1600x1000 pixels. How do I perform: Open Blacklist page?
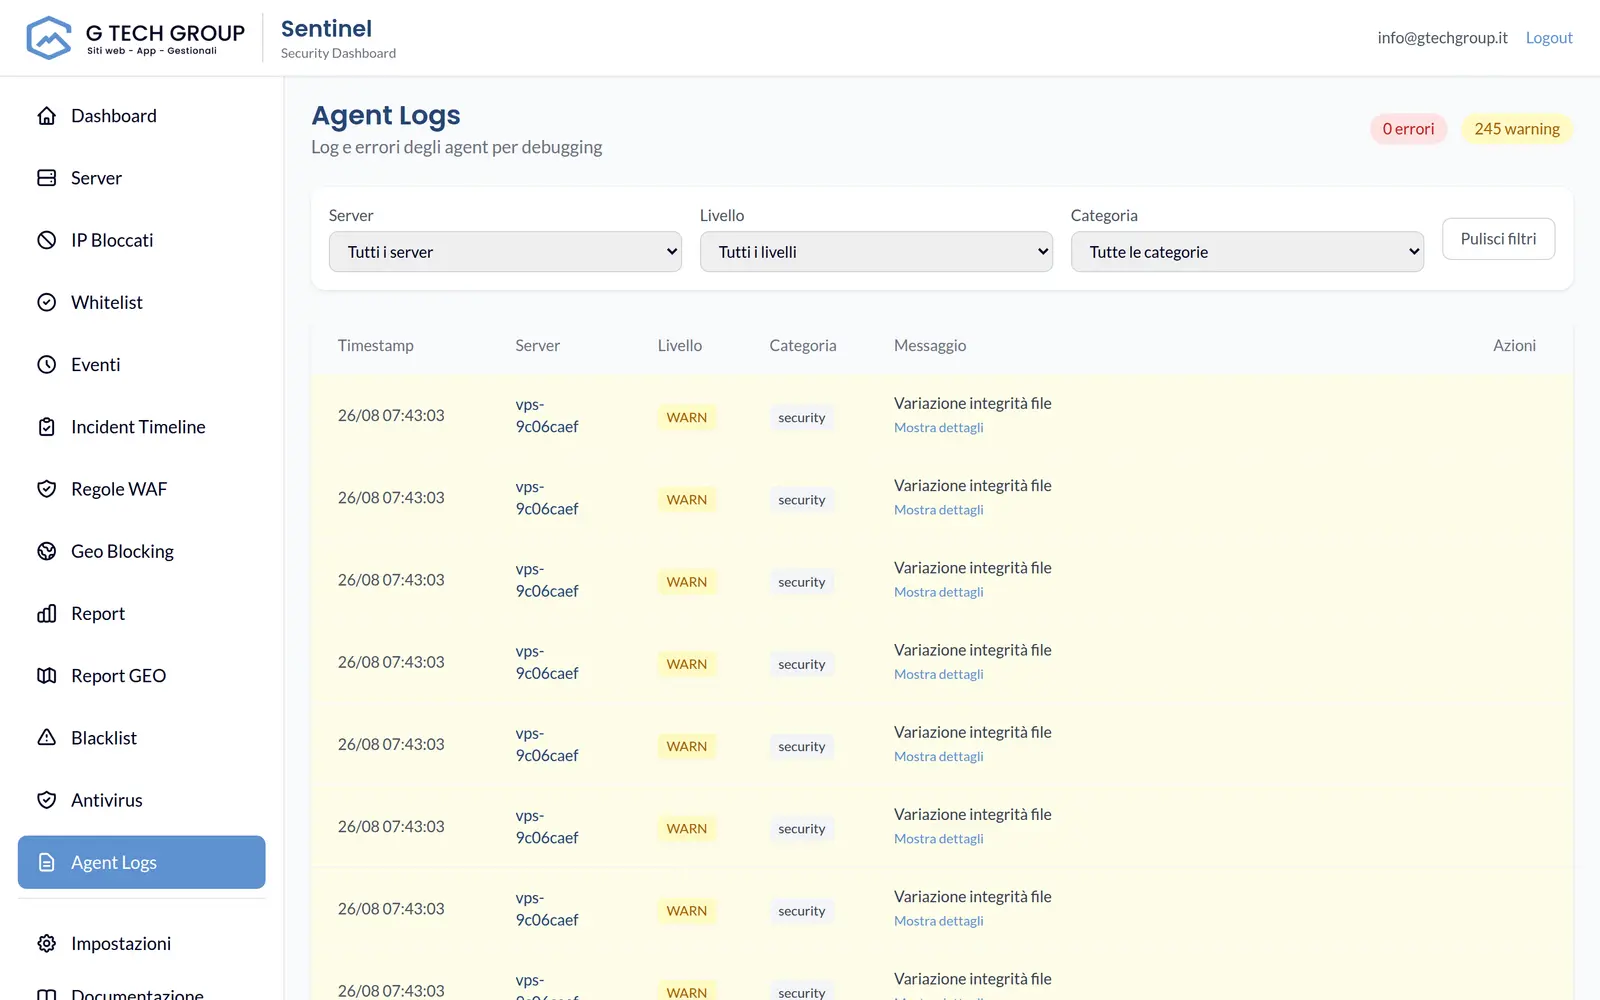(142, 738)
